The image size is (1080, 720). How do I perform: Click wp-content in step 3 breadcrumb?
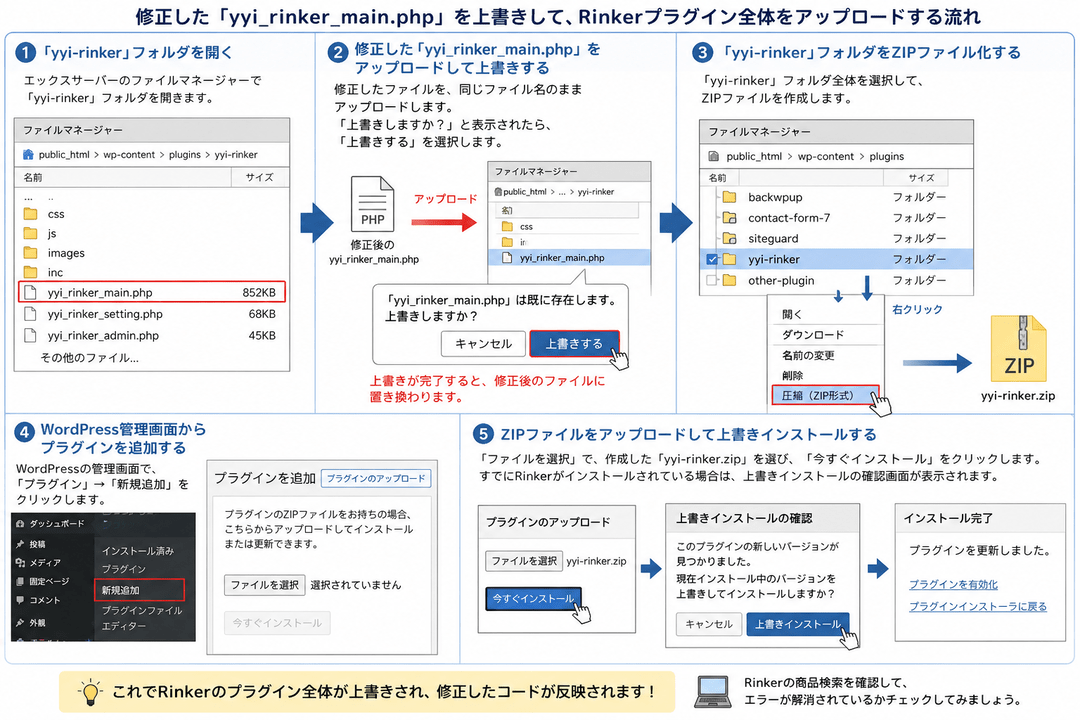point(825,156)
